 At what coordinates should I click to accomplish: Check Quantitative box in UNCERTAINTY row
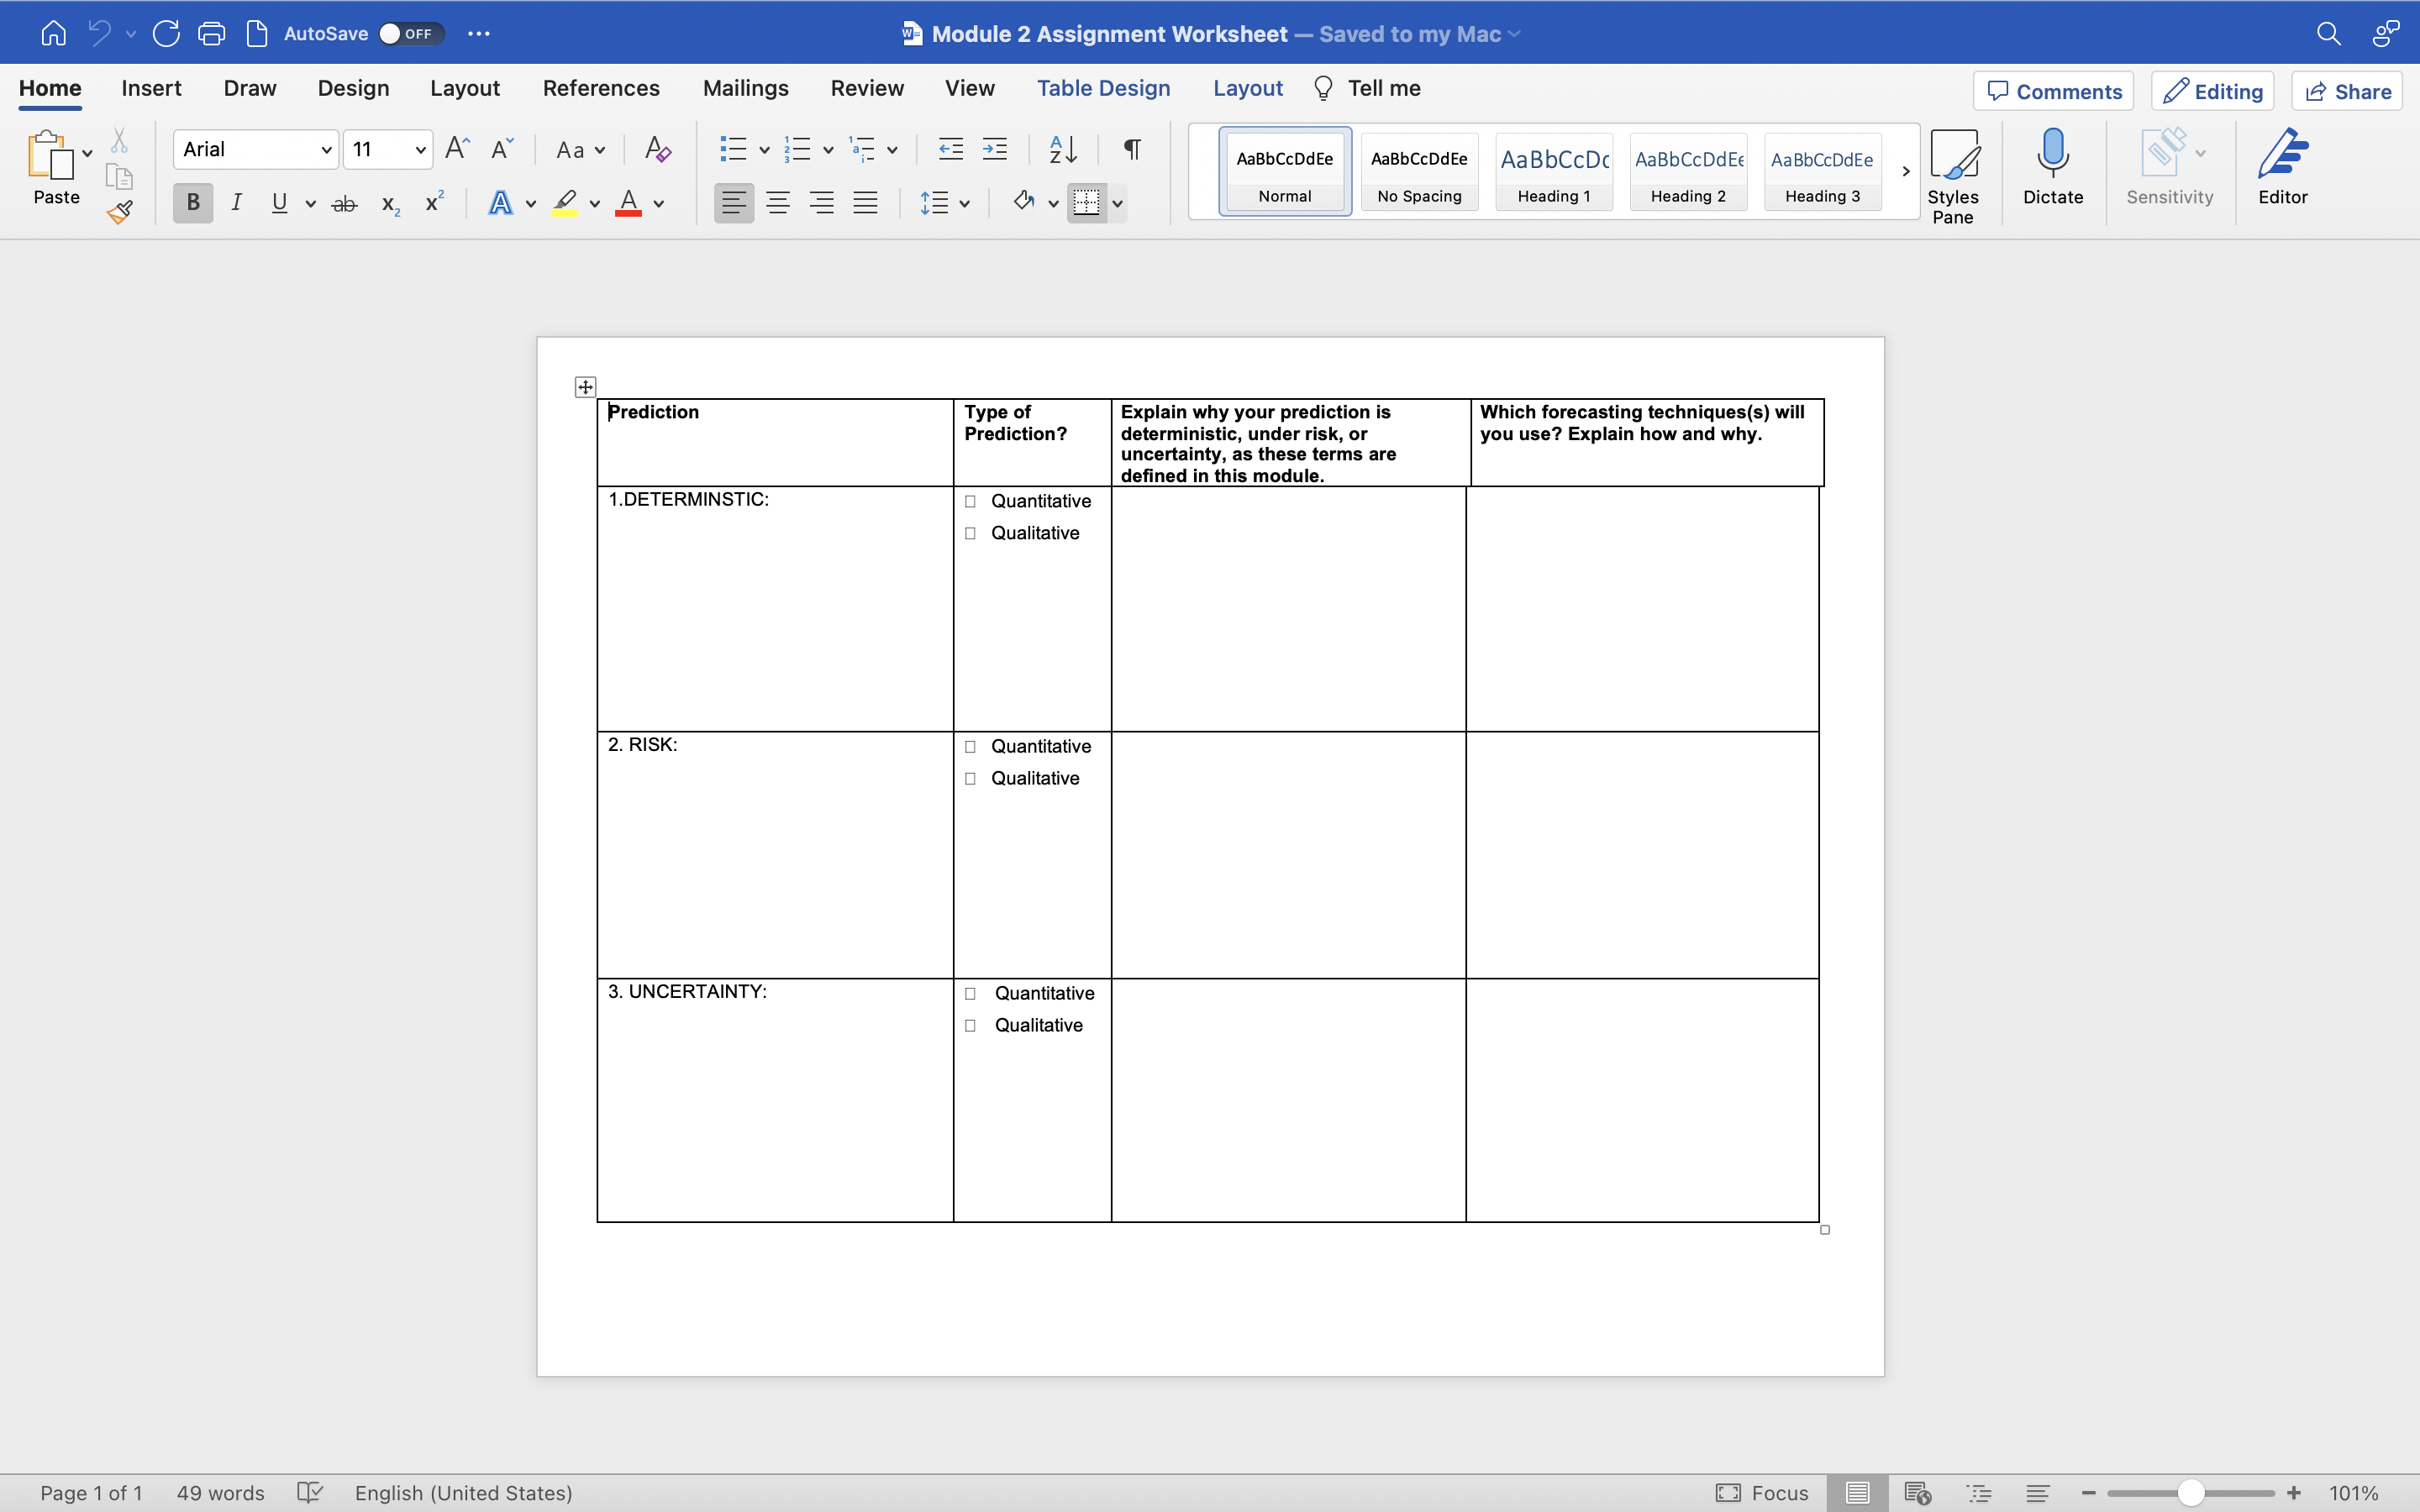[970, 994]
